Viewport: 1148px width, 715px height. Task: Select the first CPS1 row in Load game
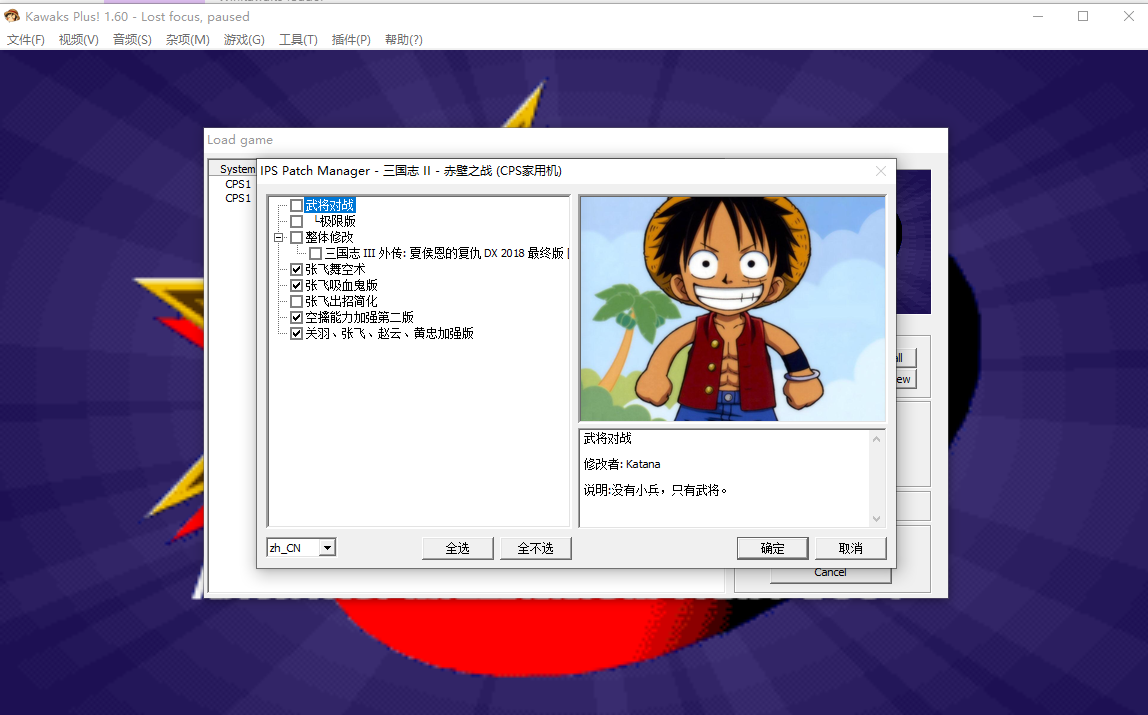pos(238,184)
